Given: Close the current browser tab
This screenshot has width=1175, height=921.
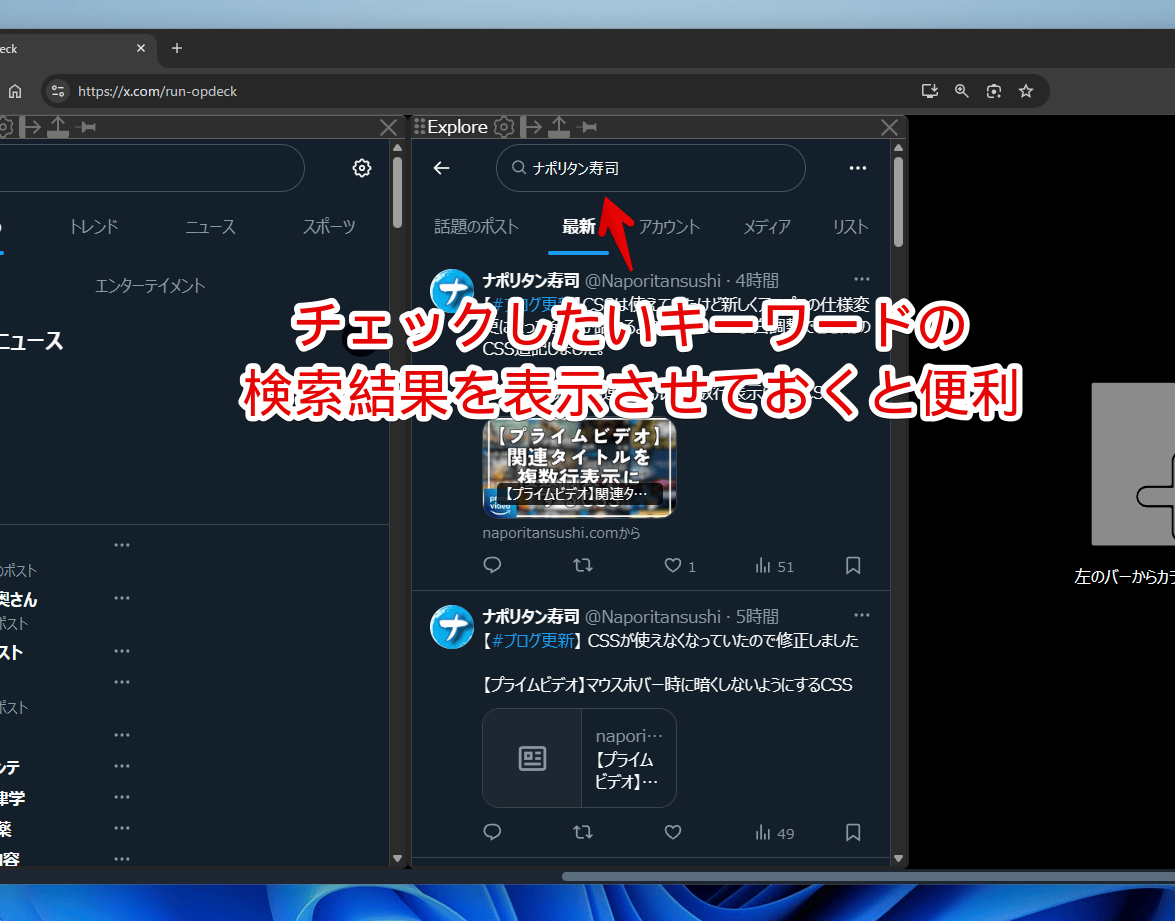Looking at the screenshot, I should [141, 48].
